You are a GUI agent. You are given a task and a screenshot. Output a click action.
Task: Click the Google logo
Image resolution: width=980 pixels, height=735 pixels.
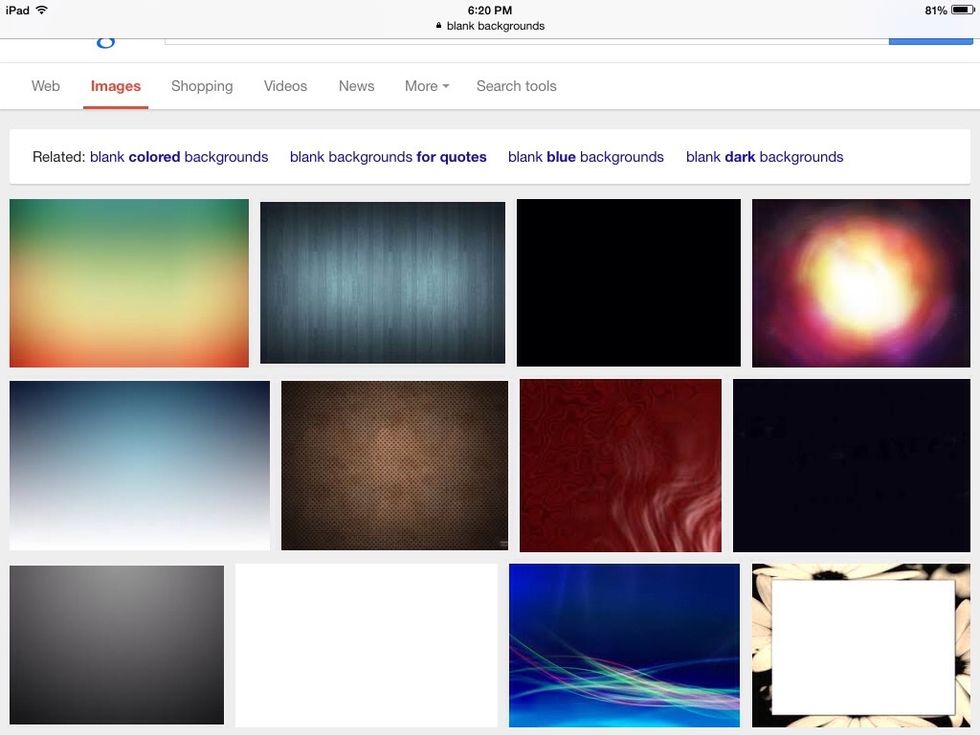pos(105,40)
